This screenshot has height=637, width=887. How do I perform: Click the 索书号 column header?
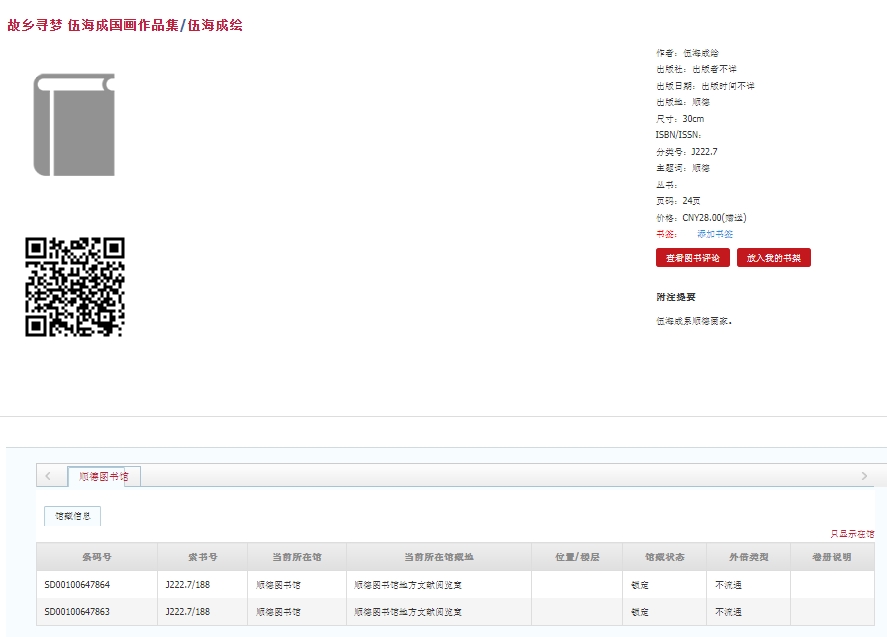tap(203, 557)
